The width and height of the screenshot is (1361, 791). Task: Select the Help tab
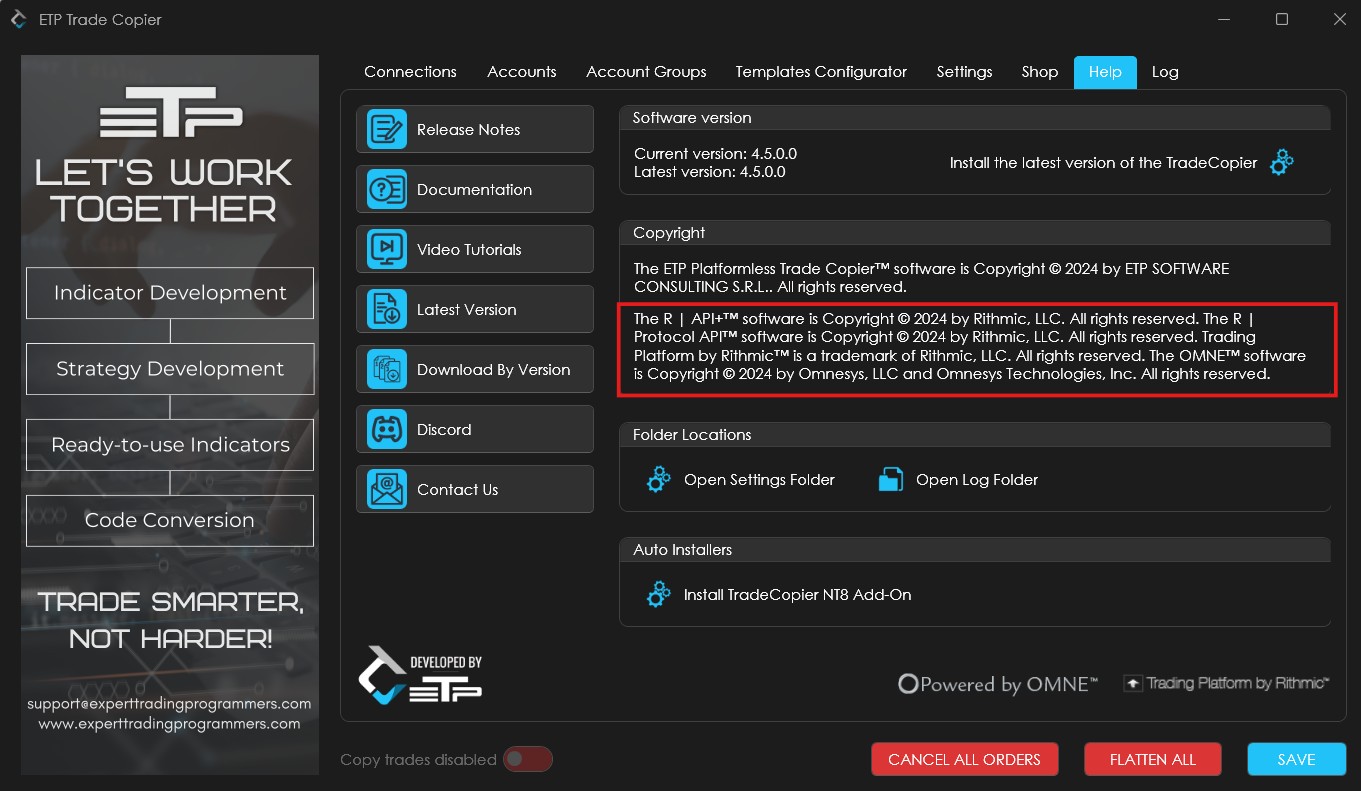(x=1105, y=72)
